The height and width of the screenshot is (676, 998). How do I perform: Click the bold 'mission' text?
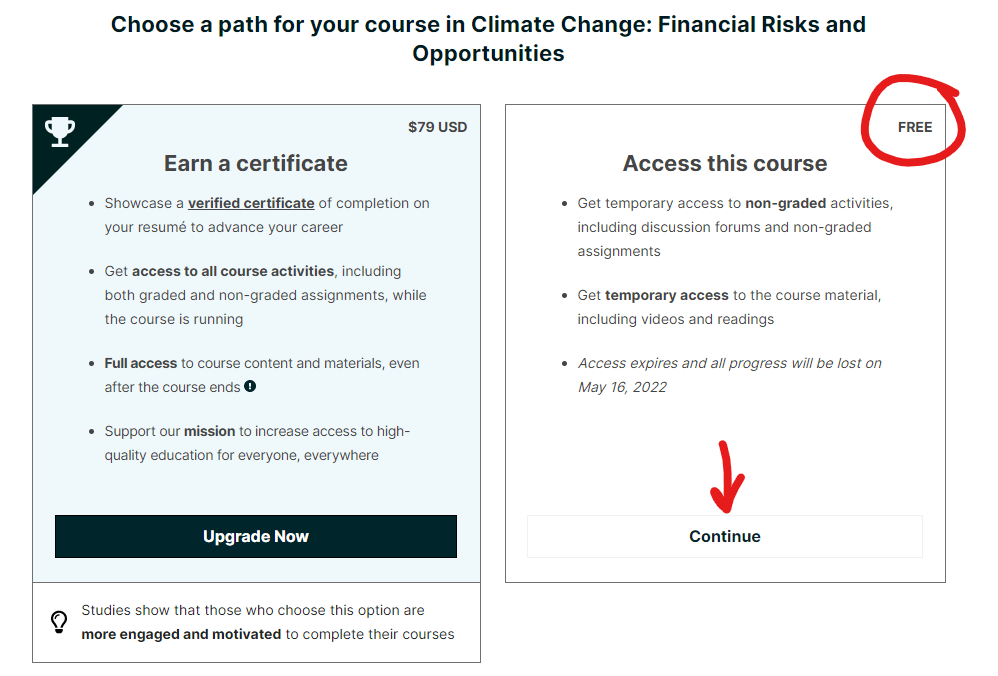coord(209,431)
